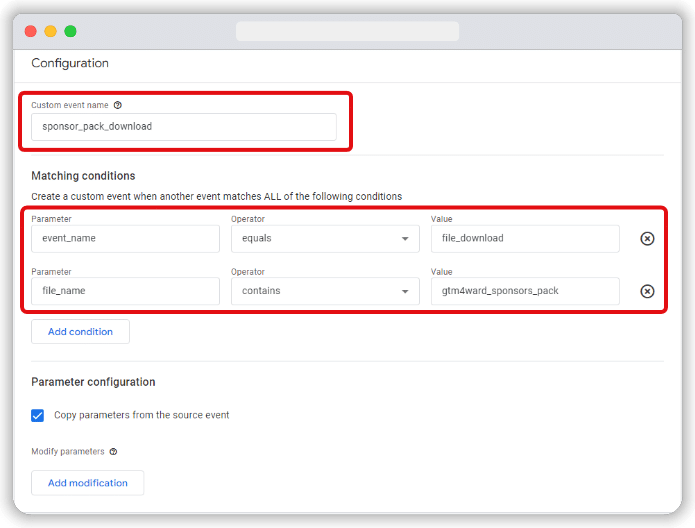
Task: Click the green maximize window button
Action: (x=70, y=31)
